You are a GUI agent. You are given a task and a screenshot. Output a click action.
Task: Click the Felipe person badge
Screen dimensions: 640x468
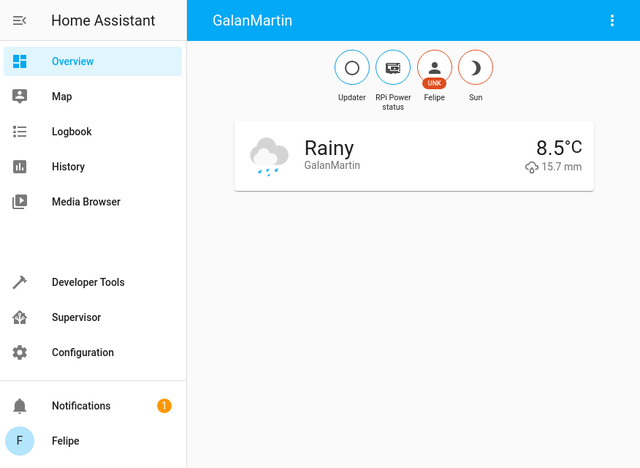coord(434,68)
